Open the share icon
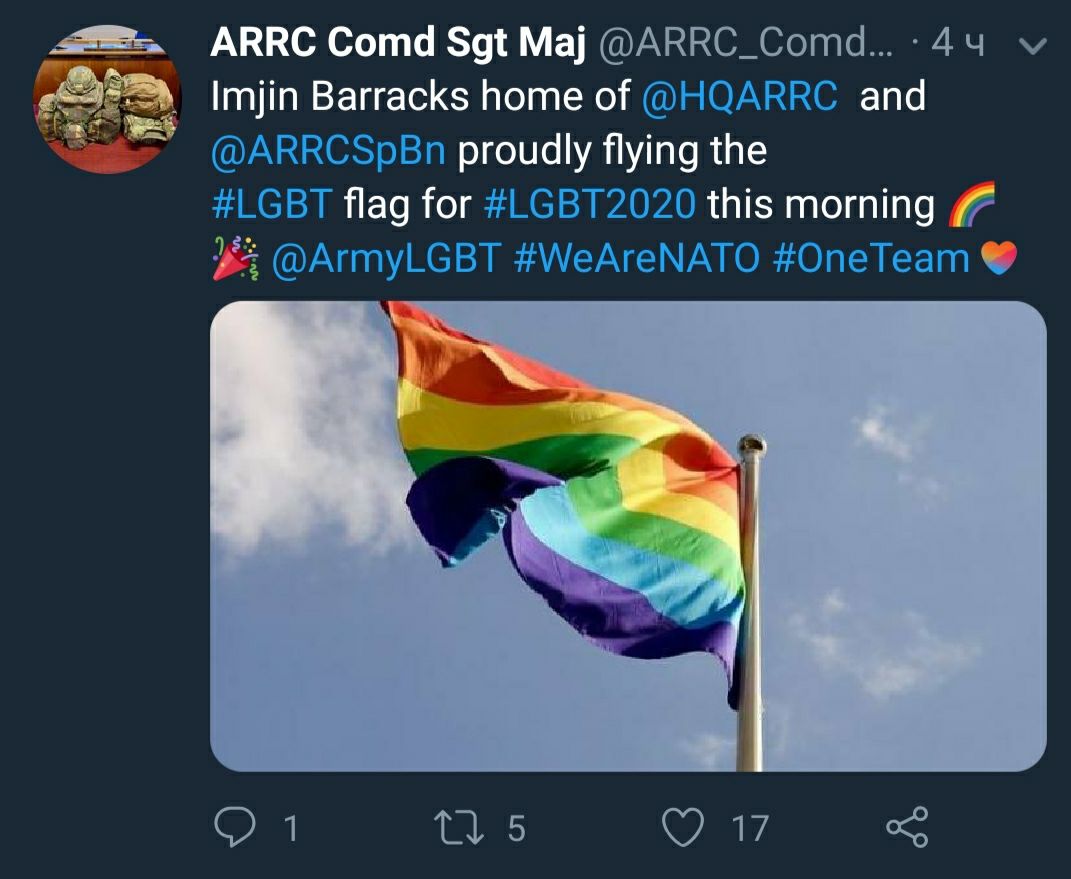1071x879 pixels. [907, 827]
